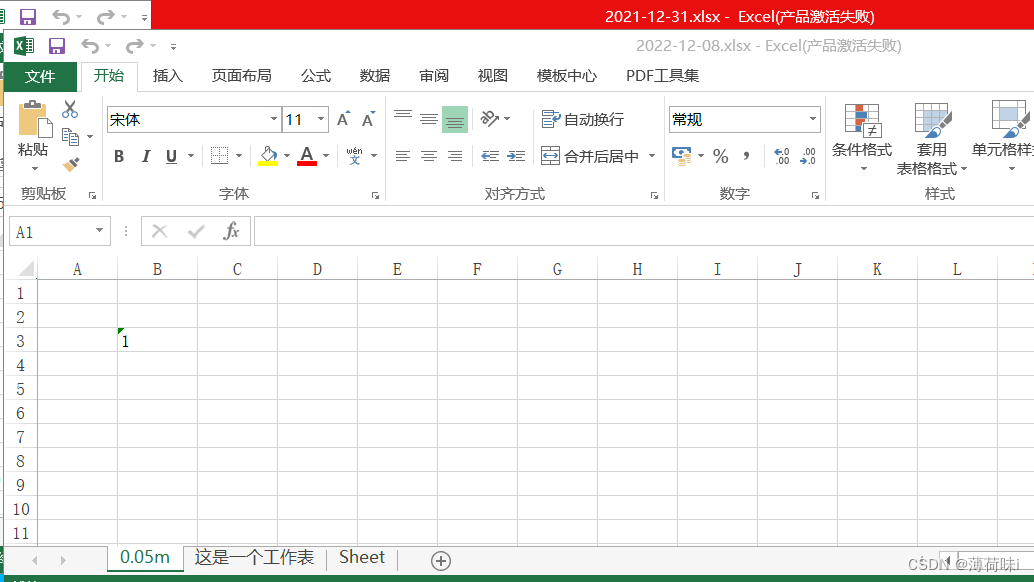This screenshot has height=582, width=1034.
Task: Undo in the 2021-12-31.xlsx background window
Action: coord(61,16)
